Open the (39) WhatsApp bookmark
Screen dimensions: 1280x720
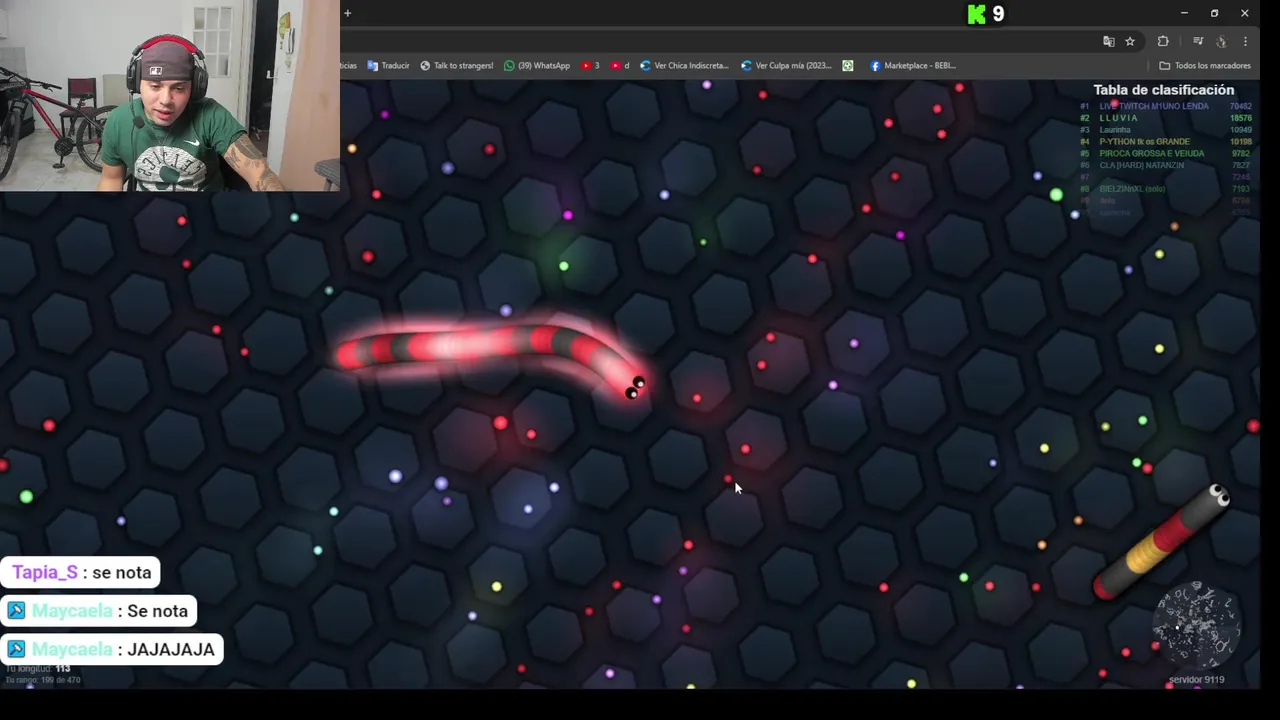click(537, 66)
